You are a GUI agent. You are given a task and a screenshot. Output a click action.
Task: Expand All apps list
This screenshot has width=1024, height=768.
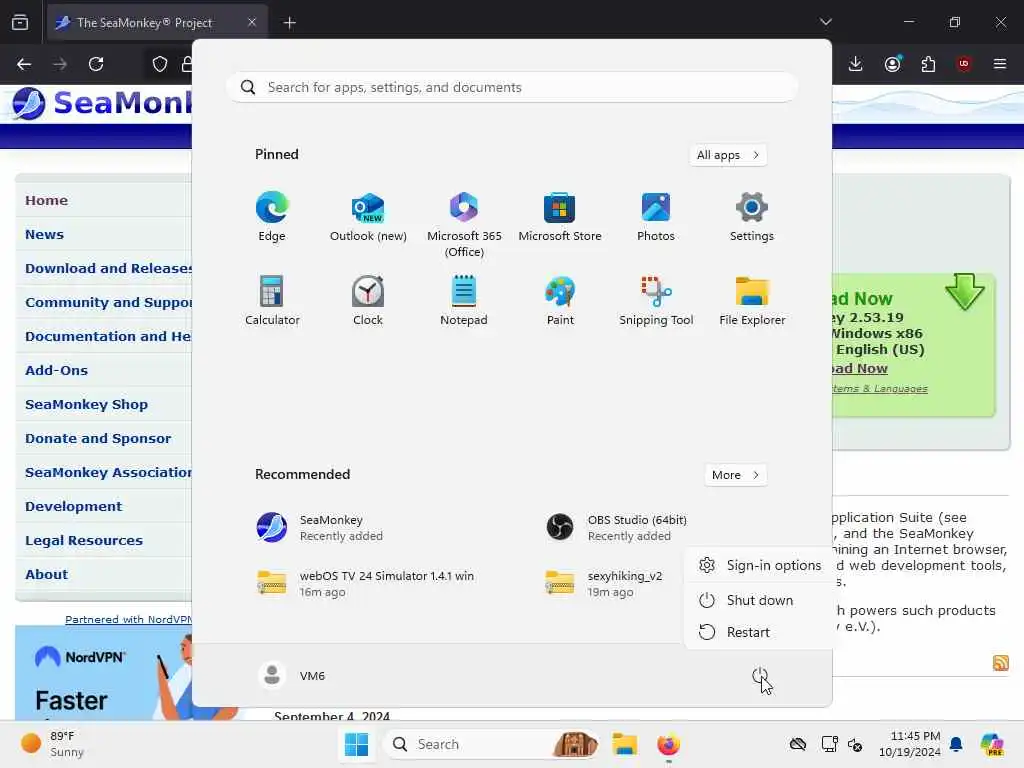[x=728, y=155]
